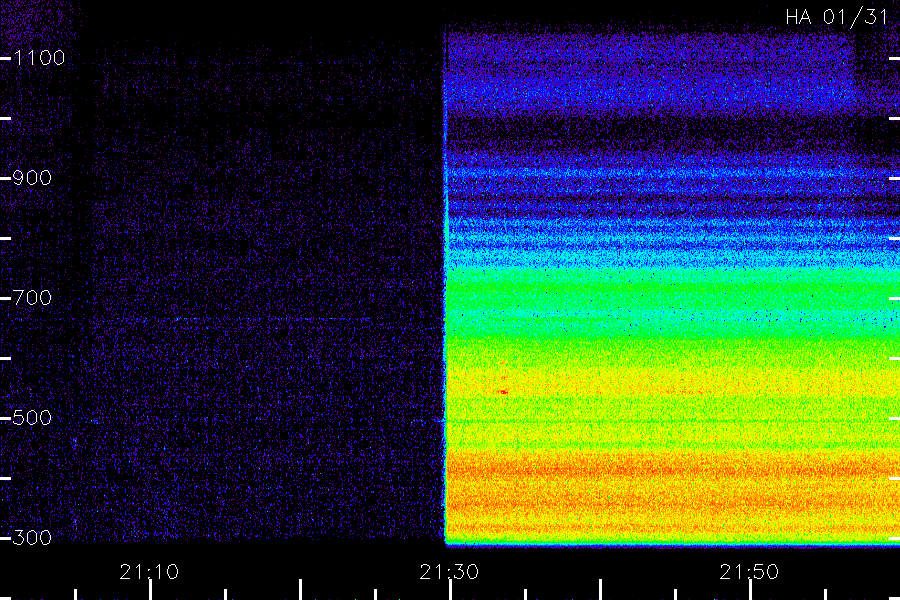Click the 900 frequency axis label
Screen dimensions: 900x600
(33, 178)
